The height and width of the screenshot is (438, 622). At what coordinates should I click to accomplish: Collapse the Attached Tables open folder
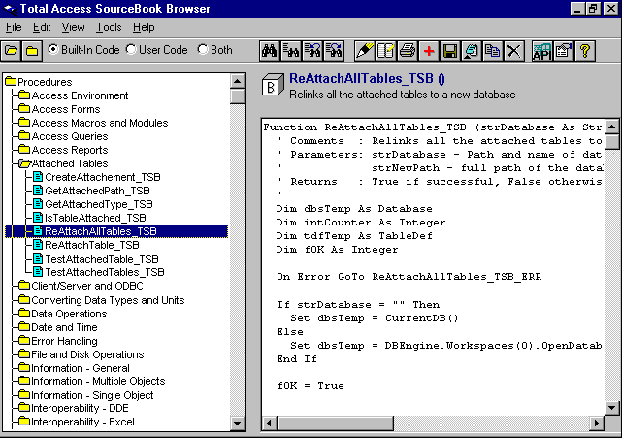pos(25,163)
